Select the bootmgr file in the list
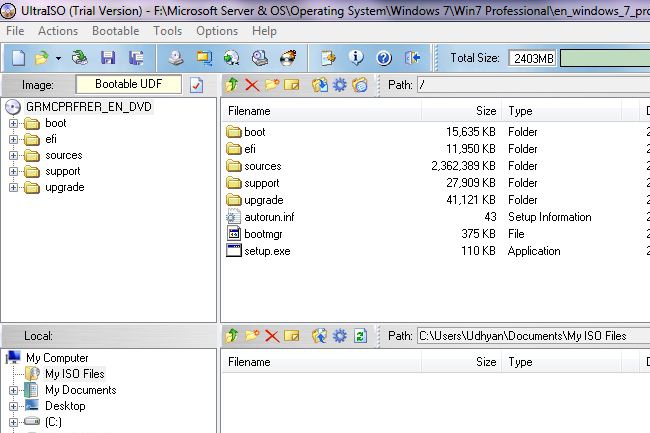The image size is (650, 433). pyautogui.click(x=263, y=234)
